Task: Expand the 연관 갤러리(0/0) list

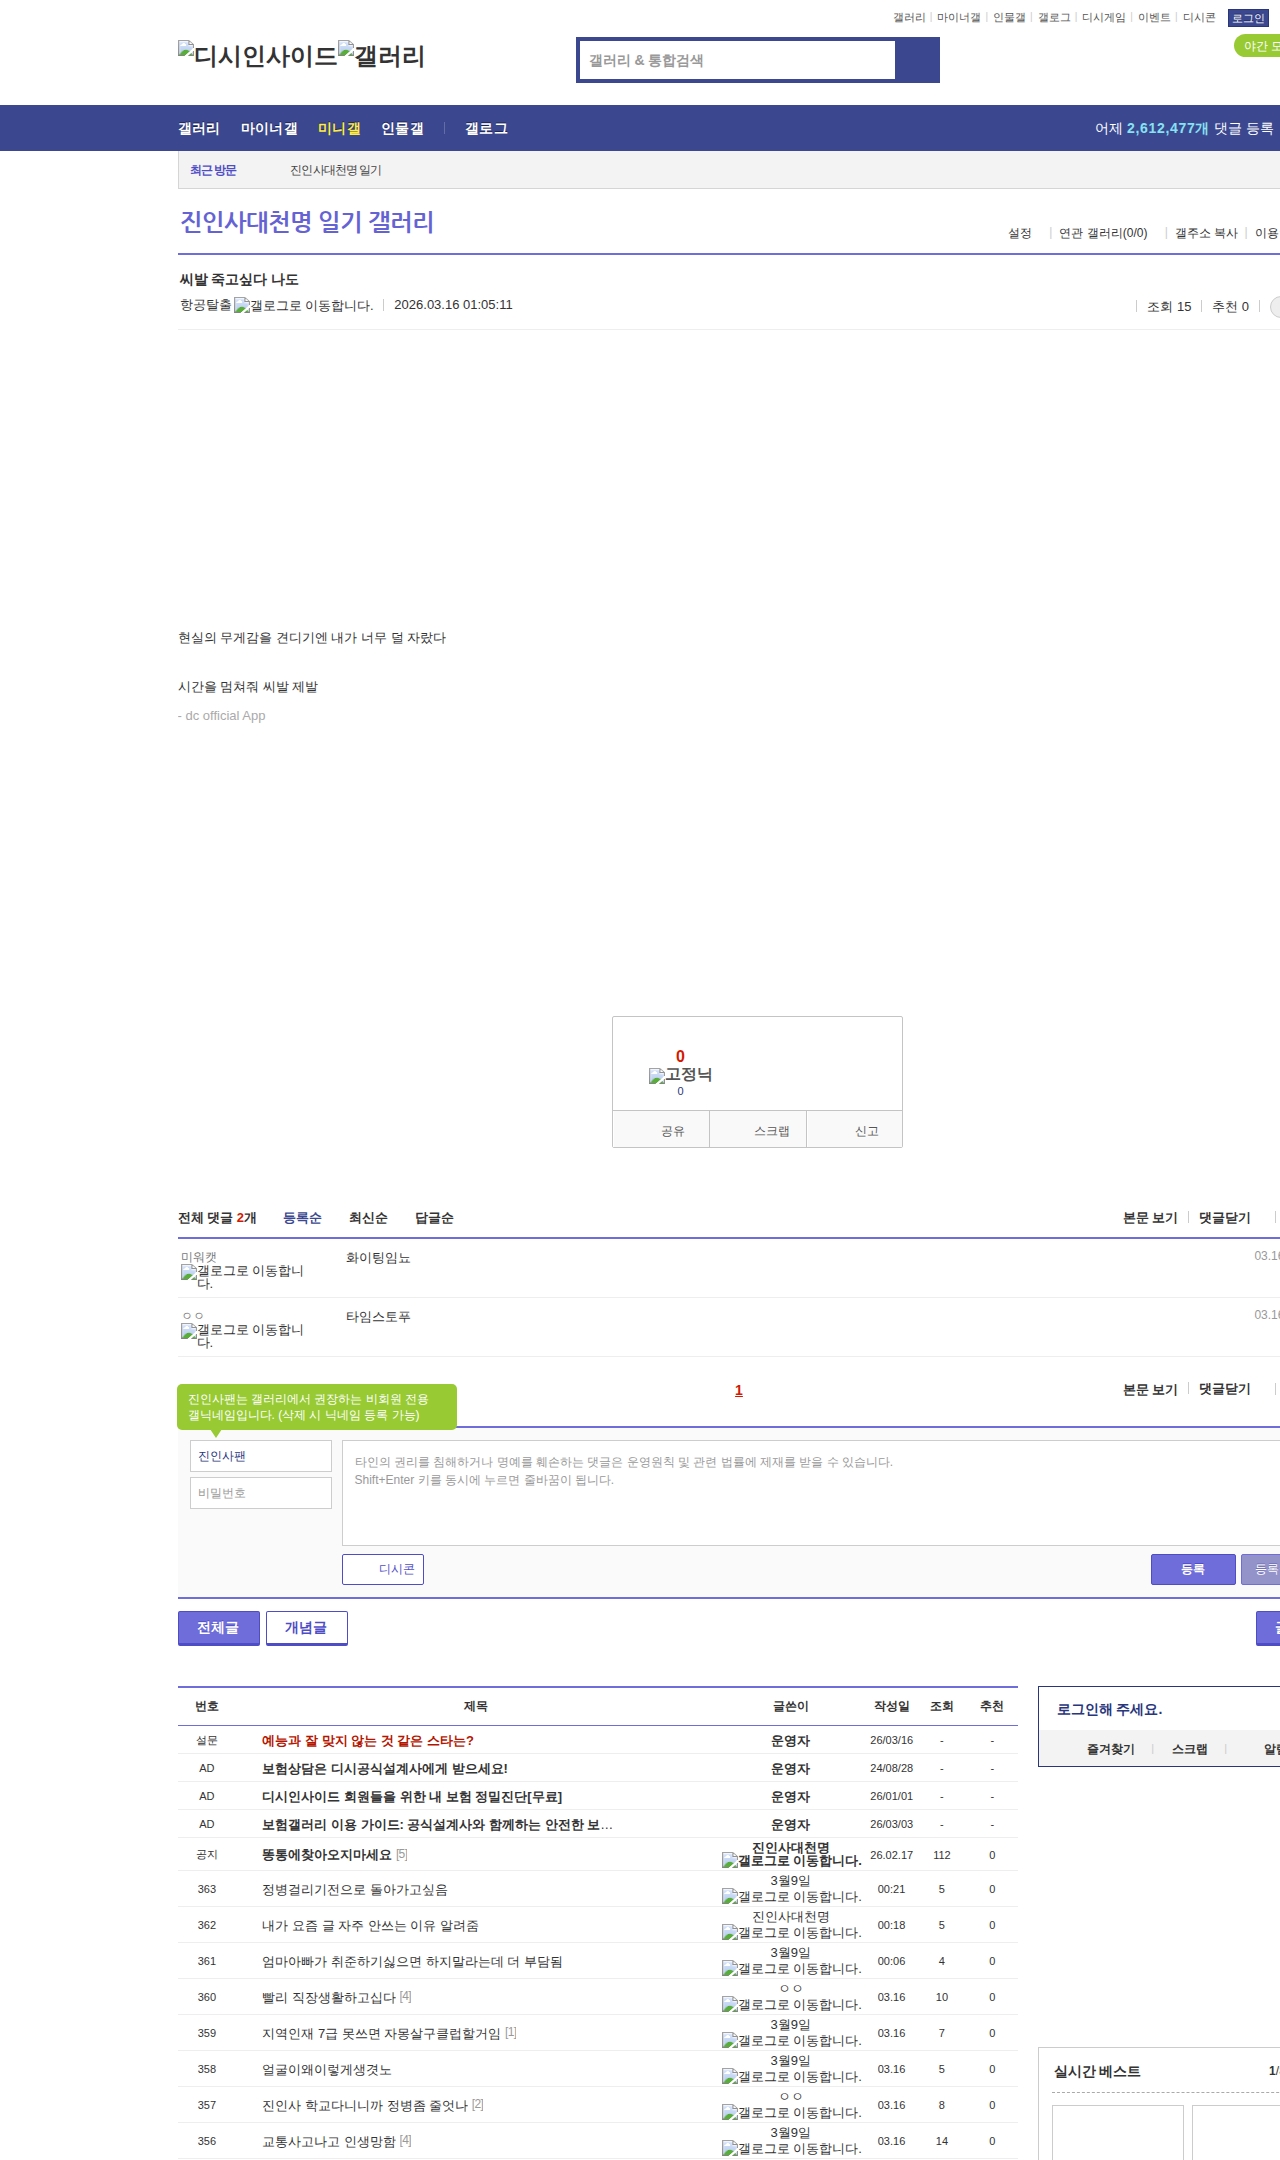Action: pyautogui.click(x=1102, y=233)
